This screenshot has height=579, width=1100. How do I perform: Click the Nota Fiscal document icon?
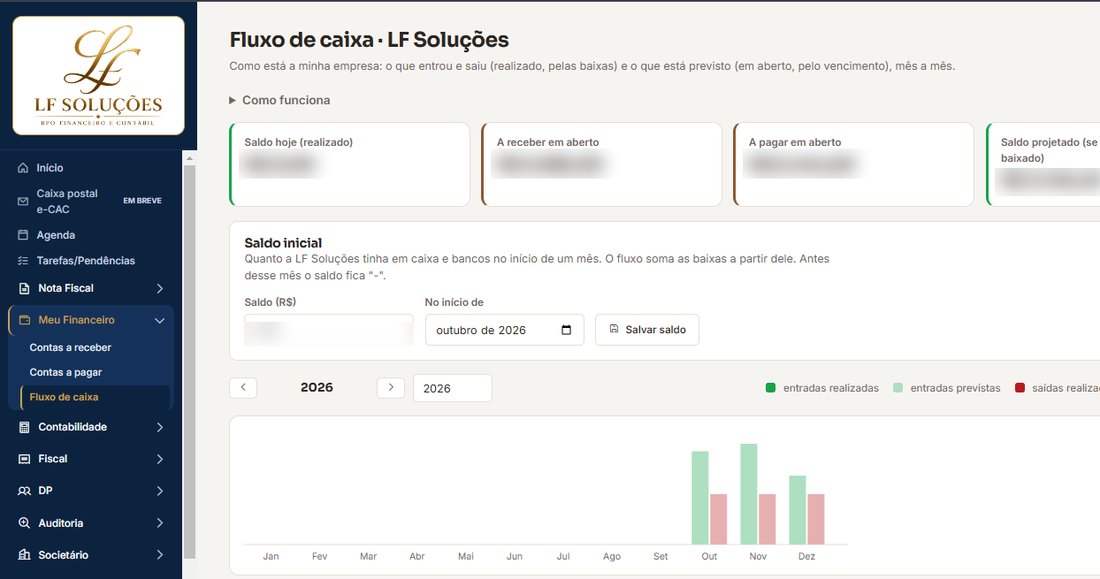[25, 288]
